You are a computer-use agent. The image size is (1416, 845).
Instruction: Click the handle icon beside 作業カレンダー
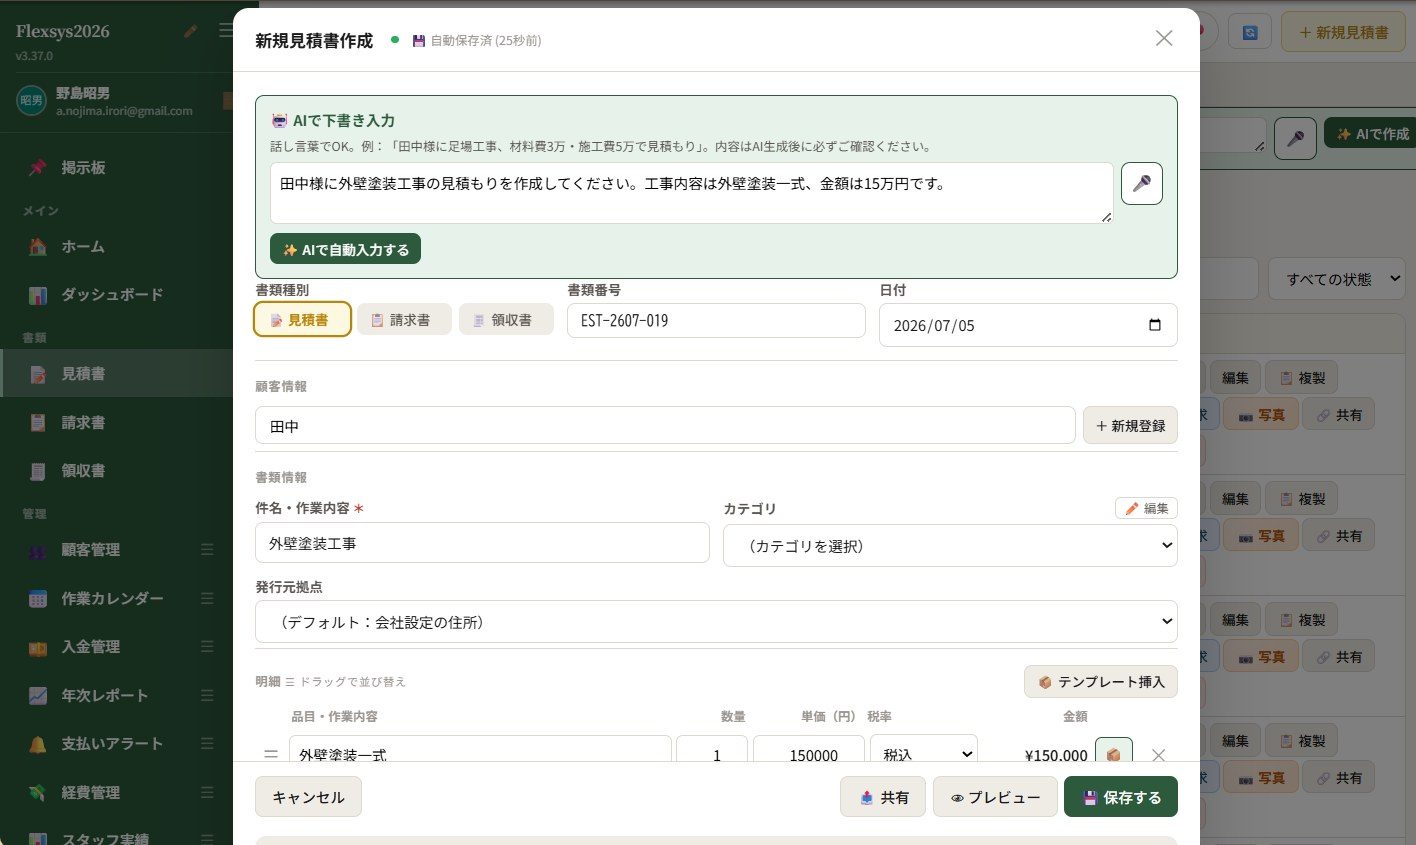coord(207,598)
